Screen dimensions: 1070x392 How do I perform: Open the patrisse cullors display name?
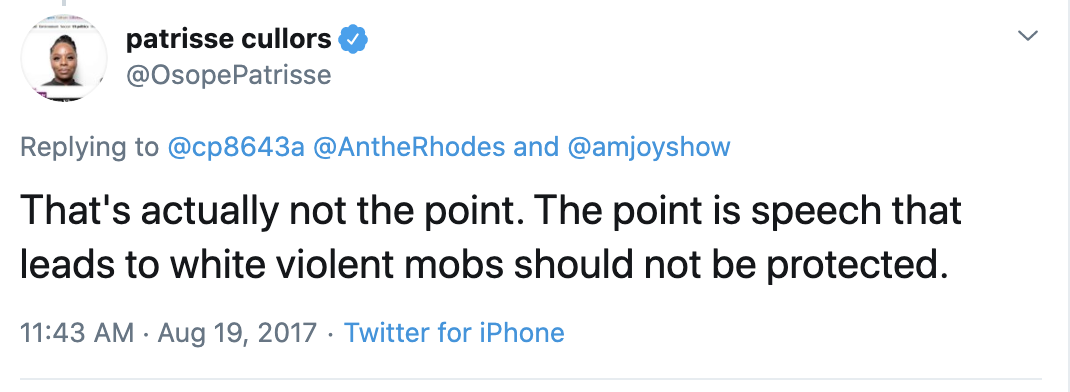coord(229,40)
